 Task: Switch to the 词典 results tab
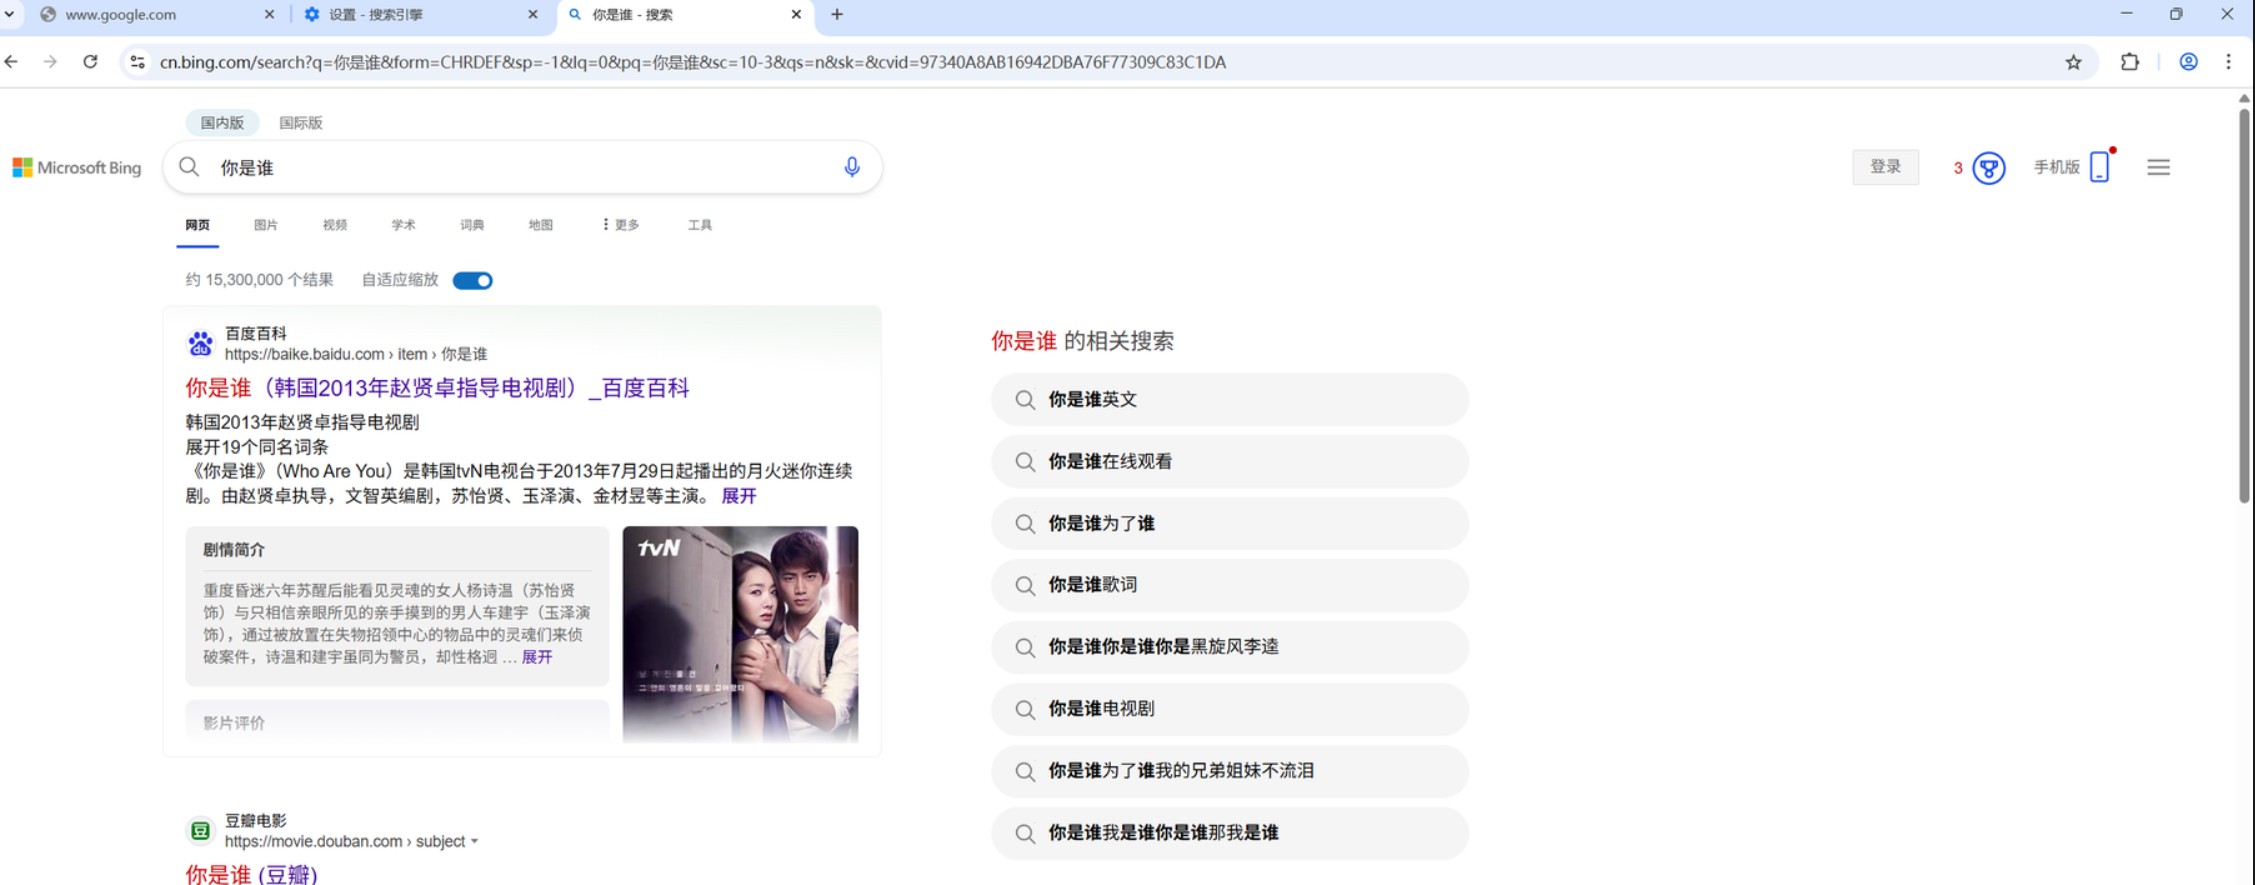(x=472, y=225)
